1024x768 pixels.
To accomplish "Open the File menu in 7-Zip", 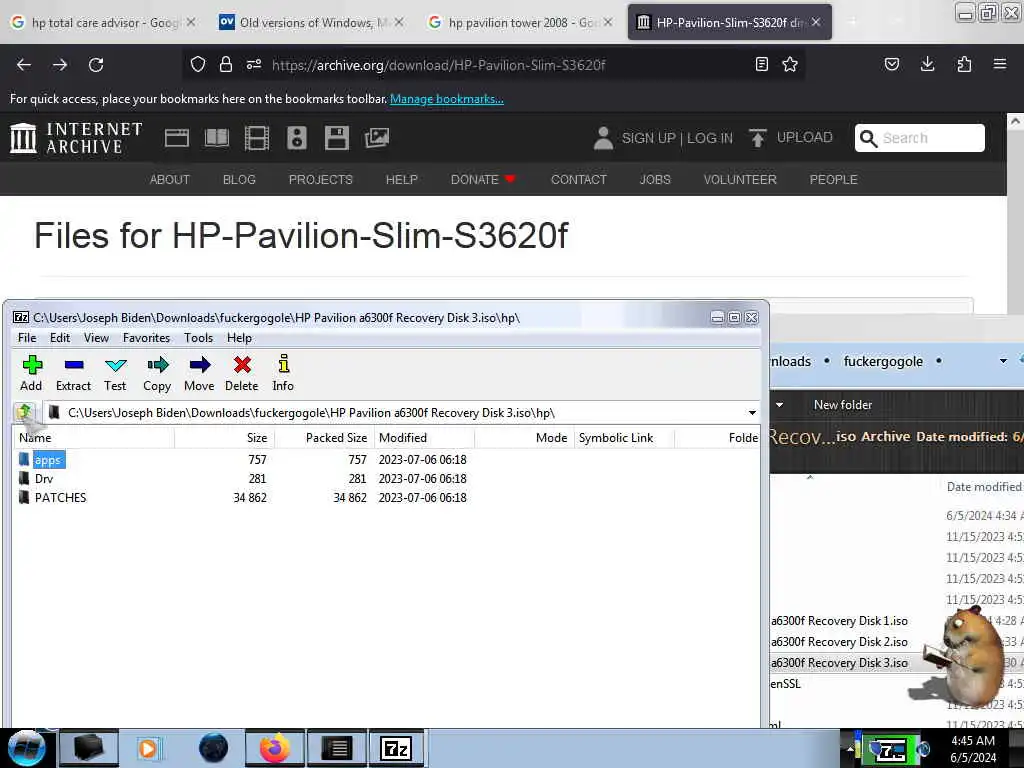I will coord(27,338).
